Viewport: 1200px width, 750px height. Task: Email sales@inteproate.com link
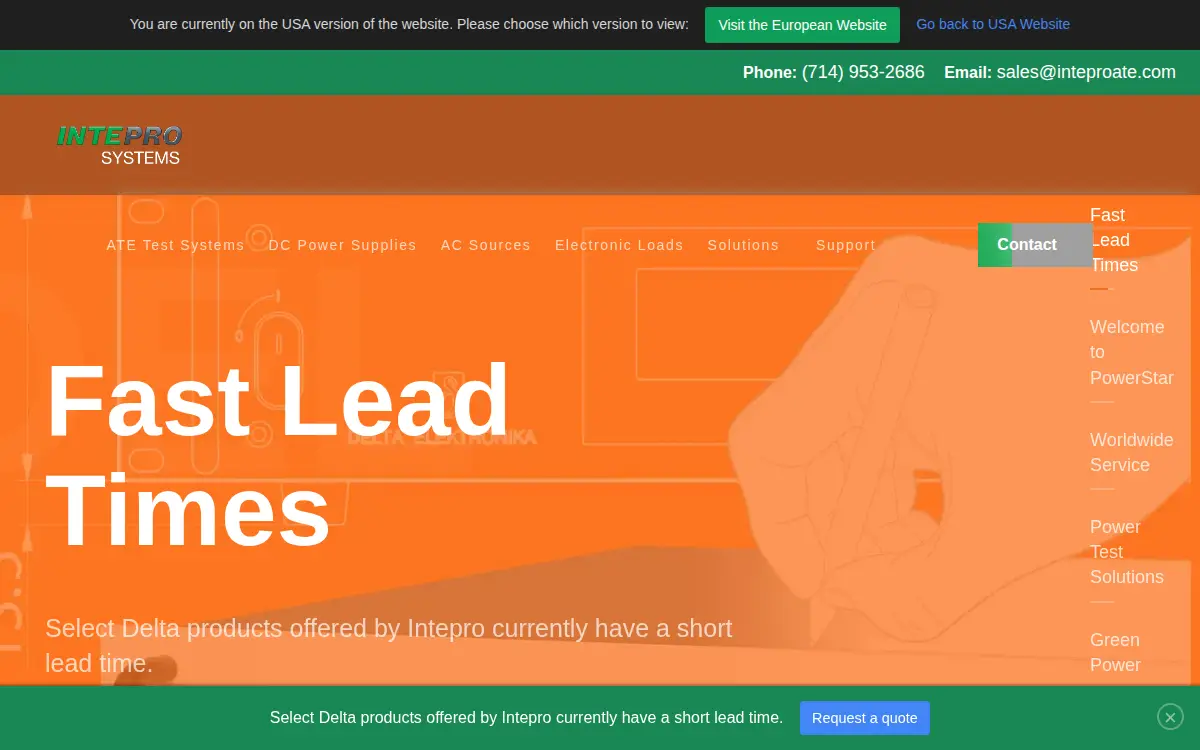pyautogui.click(x=1086, y=72)
